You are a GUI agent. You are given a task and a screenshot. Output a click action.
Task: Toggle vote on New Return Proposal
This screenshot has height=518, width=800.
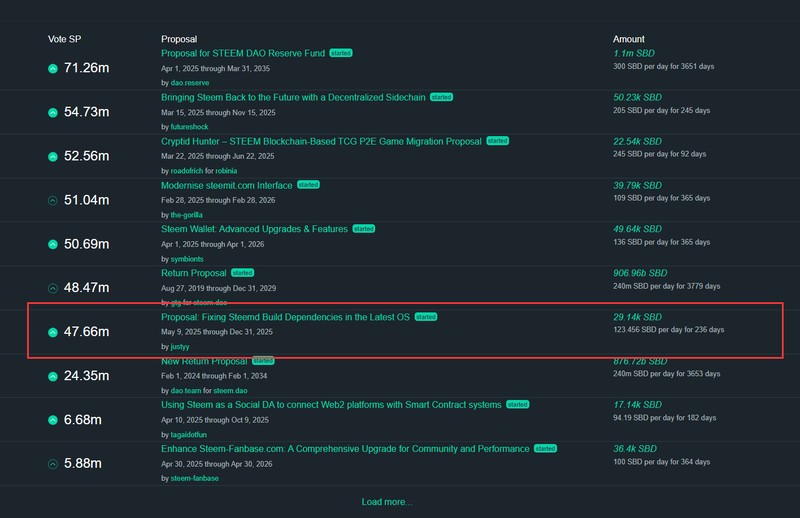pyautogui.click(x=53, y=376)
